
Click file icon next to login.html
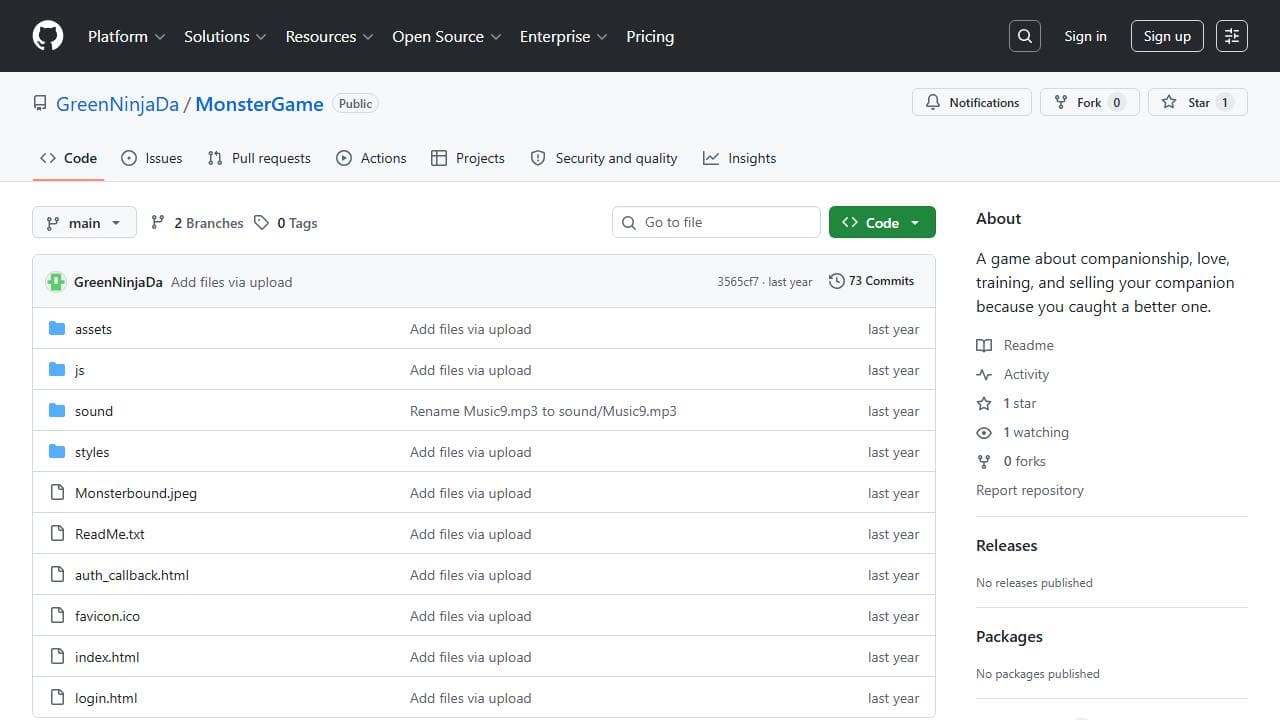tap(57, 698)
